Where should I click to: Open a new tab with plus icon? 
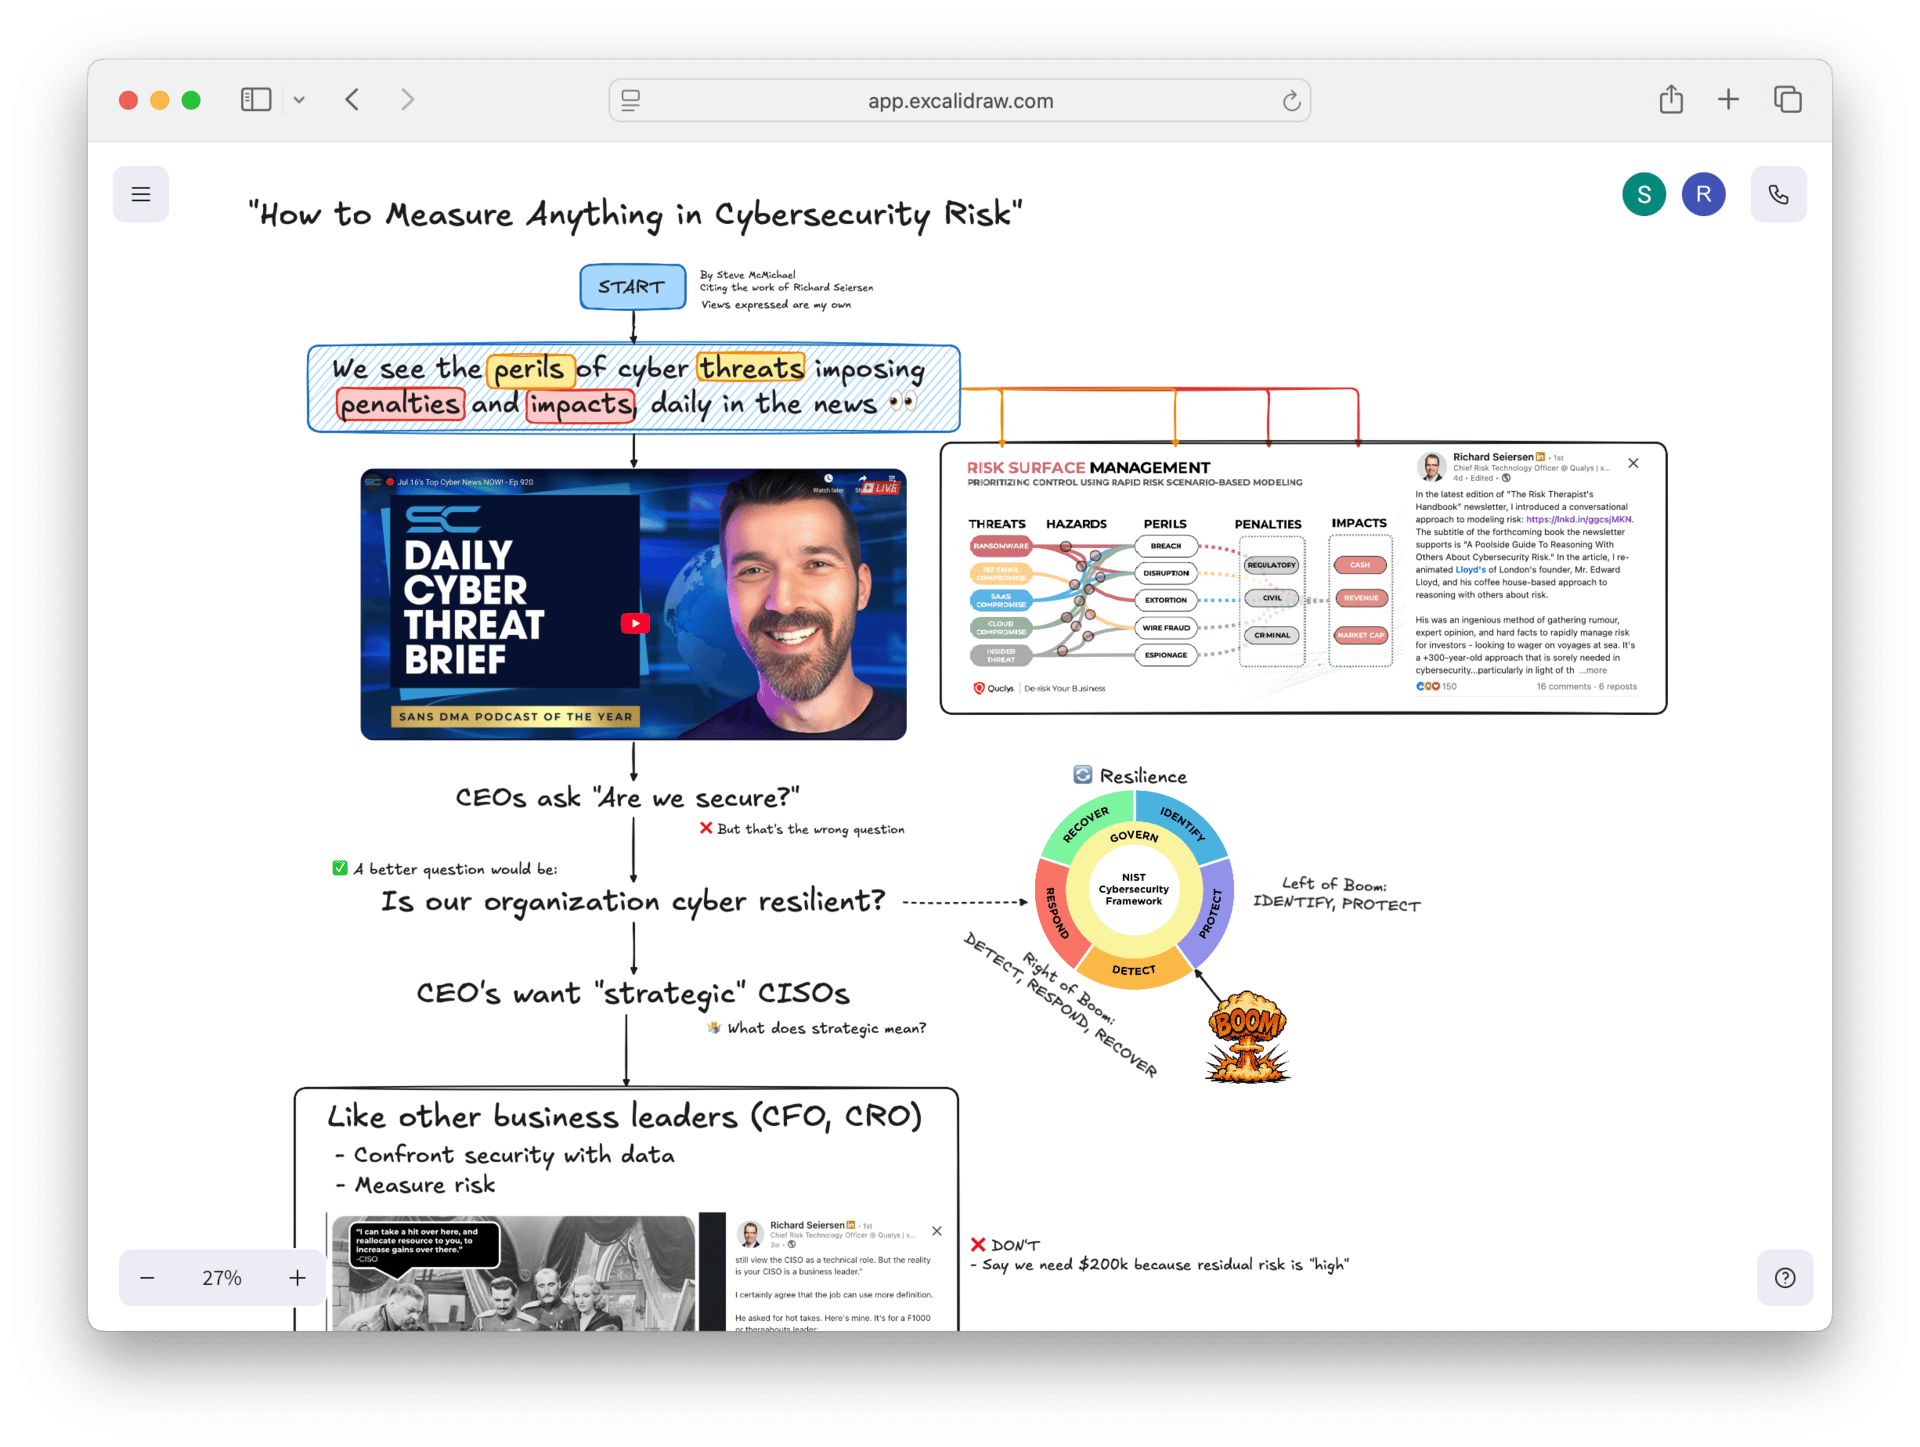1728,100
